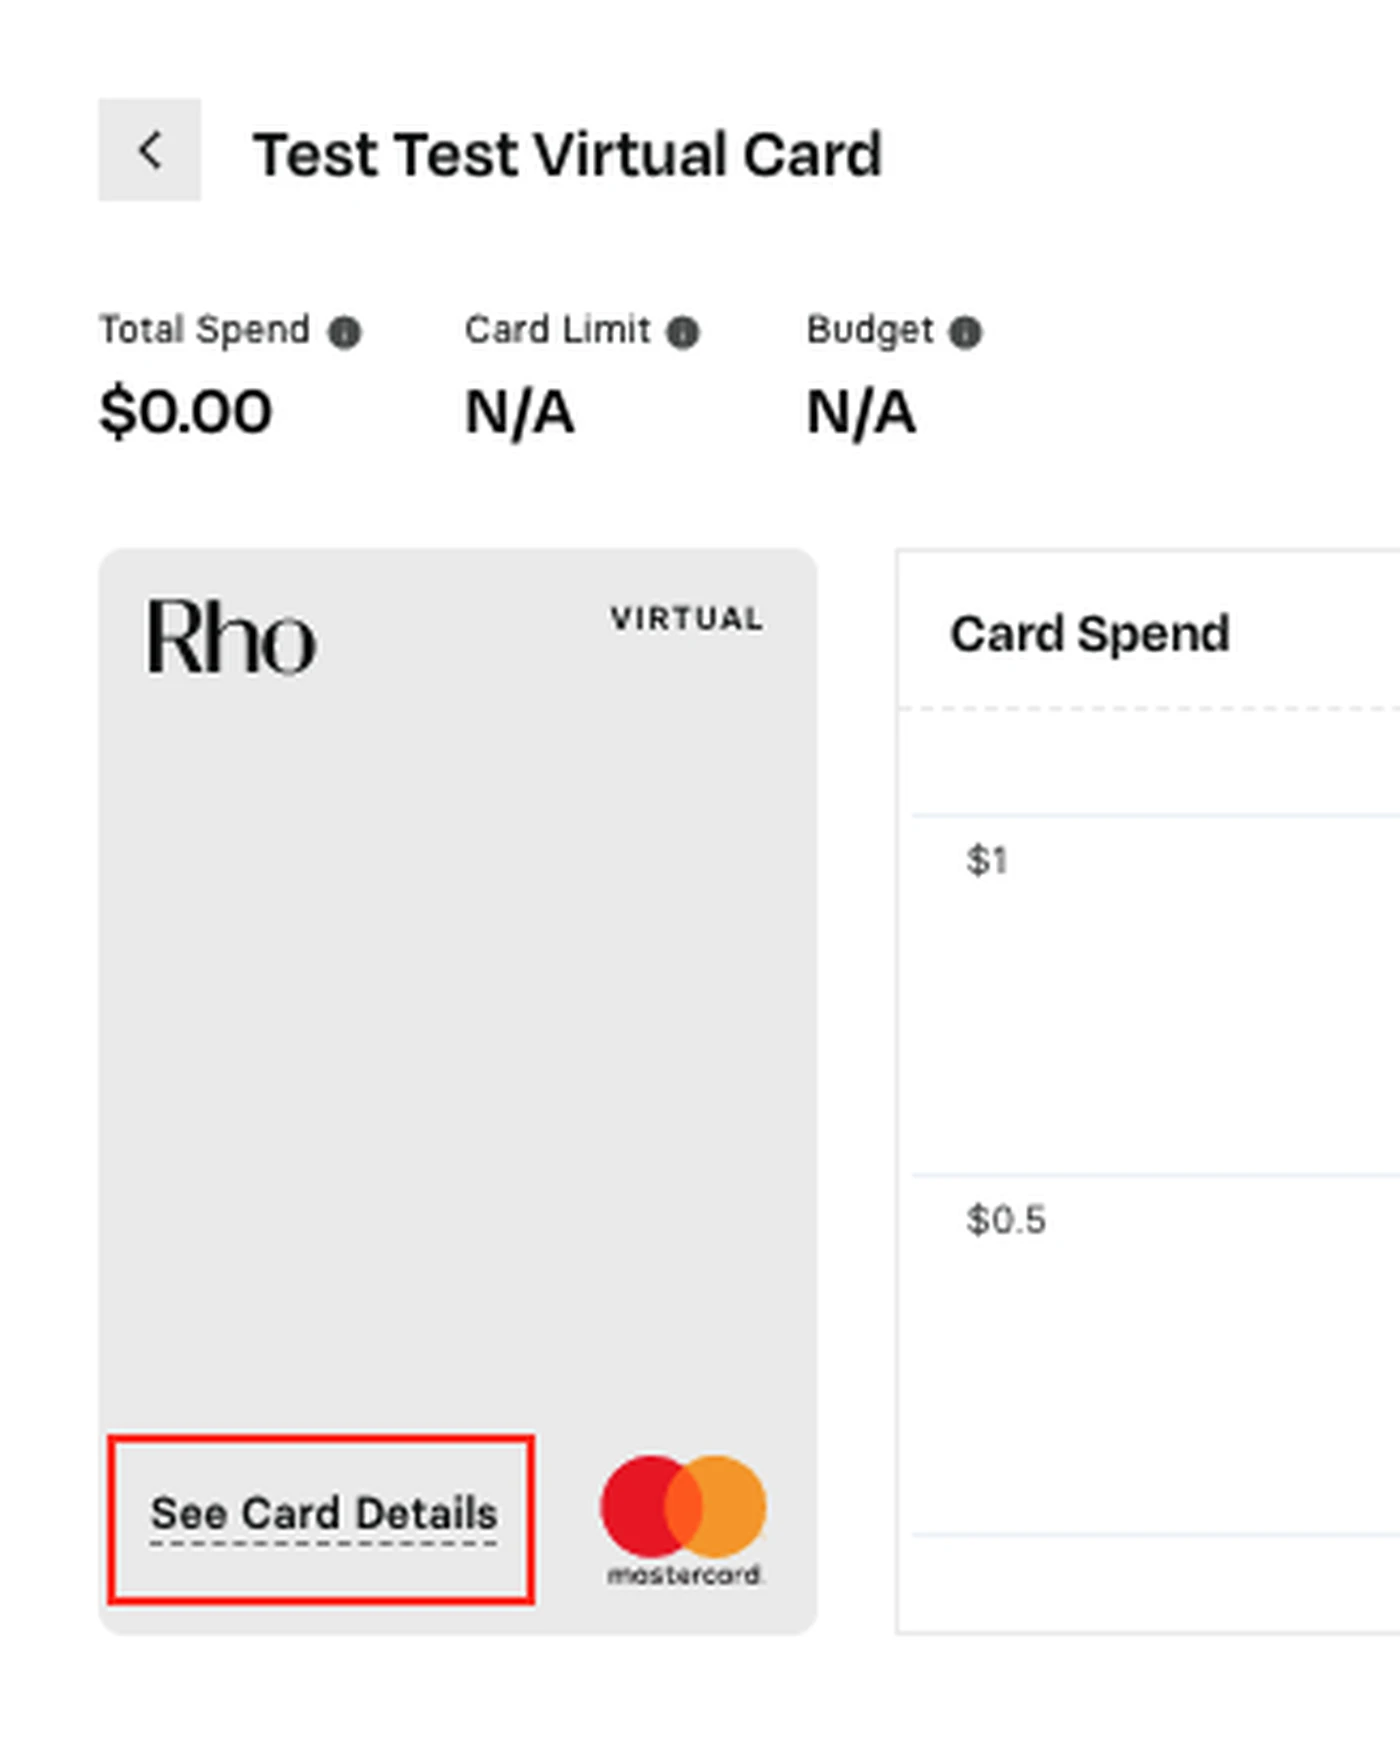
Task: Click the $0.00 Total Spend amount
Action: 186,412
